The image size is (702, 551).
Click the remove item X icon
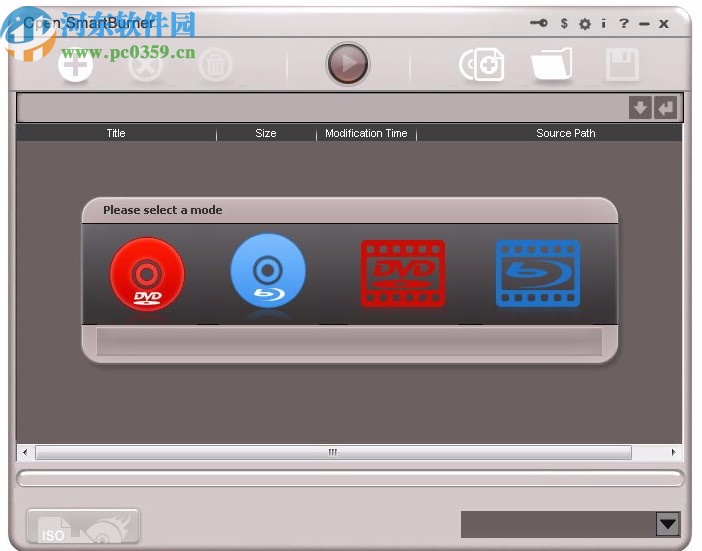coord(146,65)
